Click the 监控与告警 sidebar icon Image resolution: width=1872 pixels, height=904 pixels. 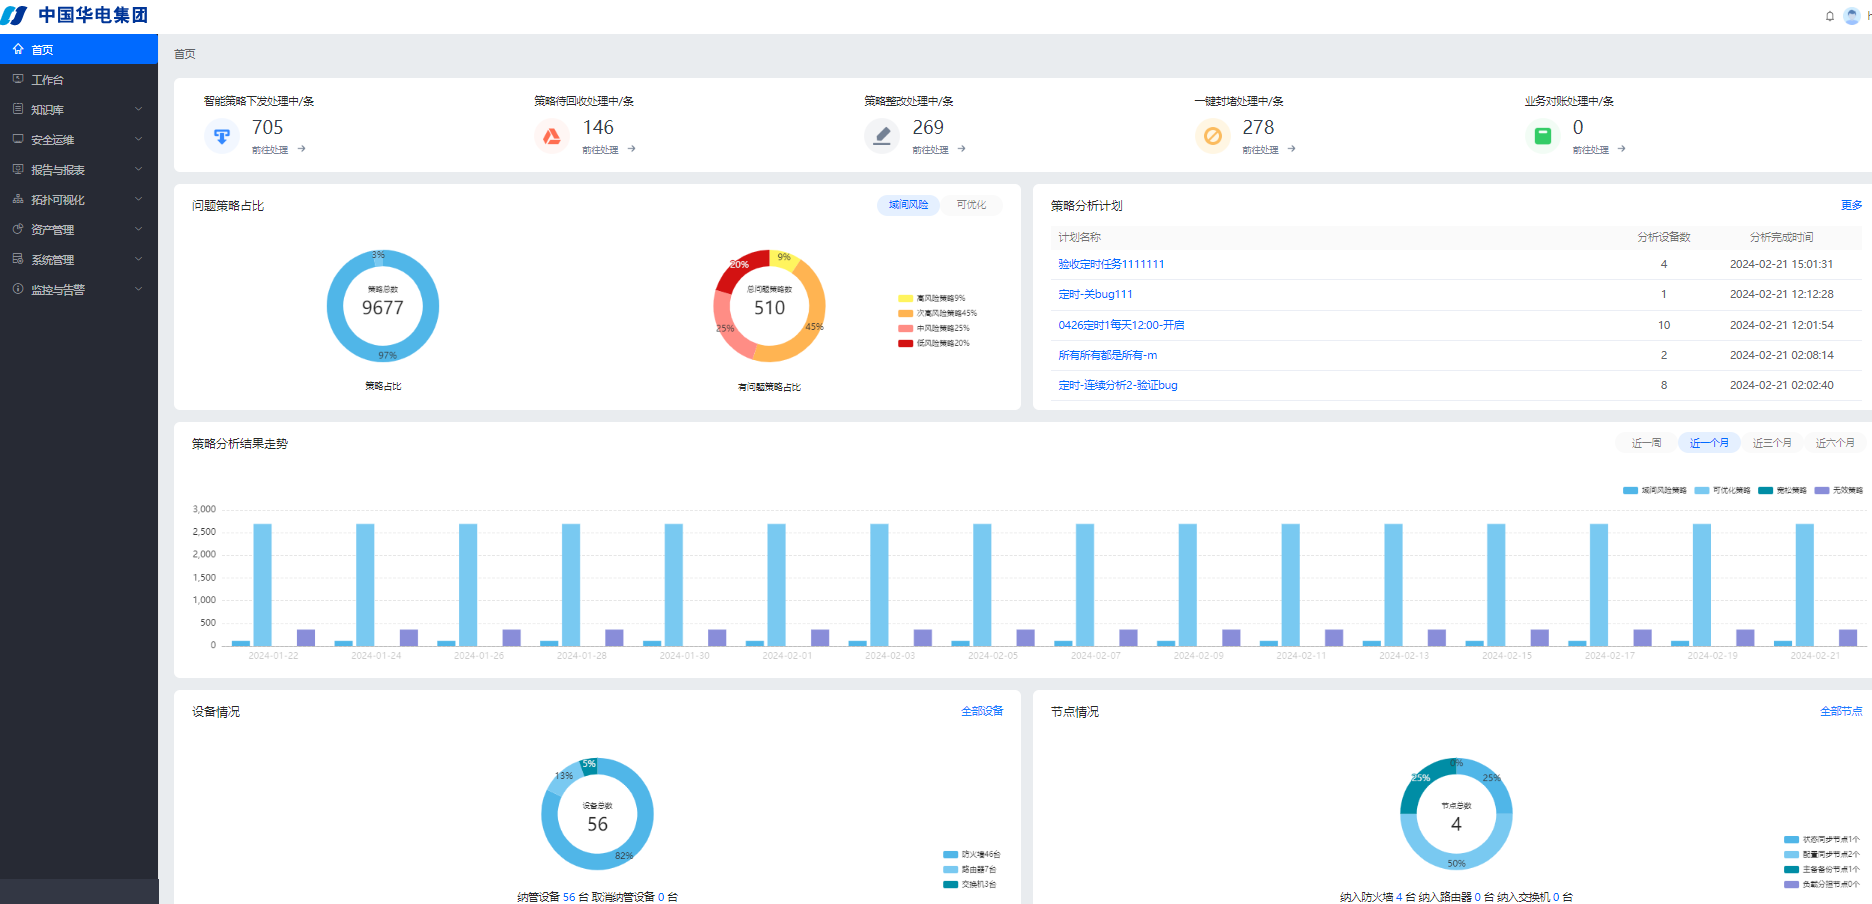(18, 289)
